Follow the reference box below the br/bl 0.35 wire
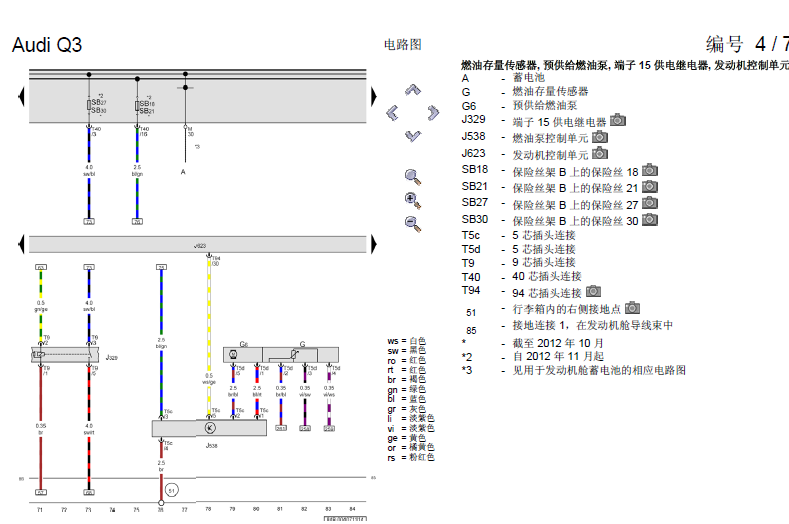This screenshot has width=789, height=524. (x=281, y=428)
